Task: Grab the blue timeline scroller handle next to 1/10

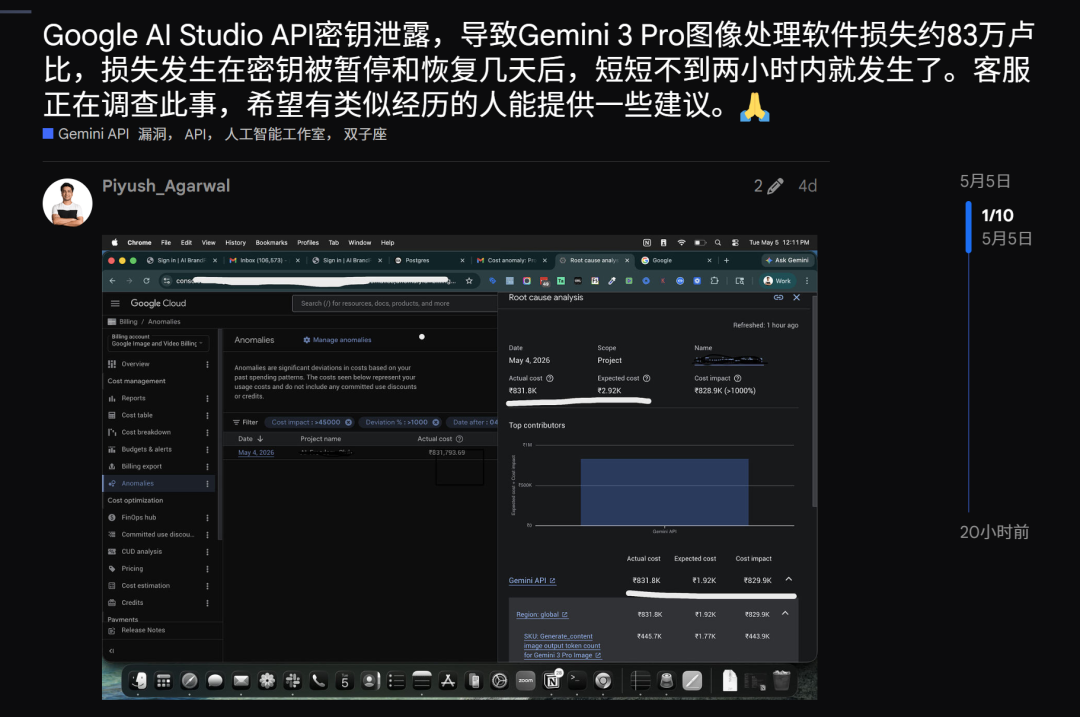Action: pos(968,227)
